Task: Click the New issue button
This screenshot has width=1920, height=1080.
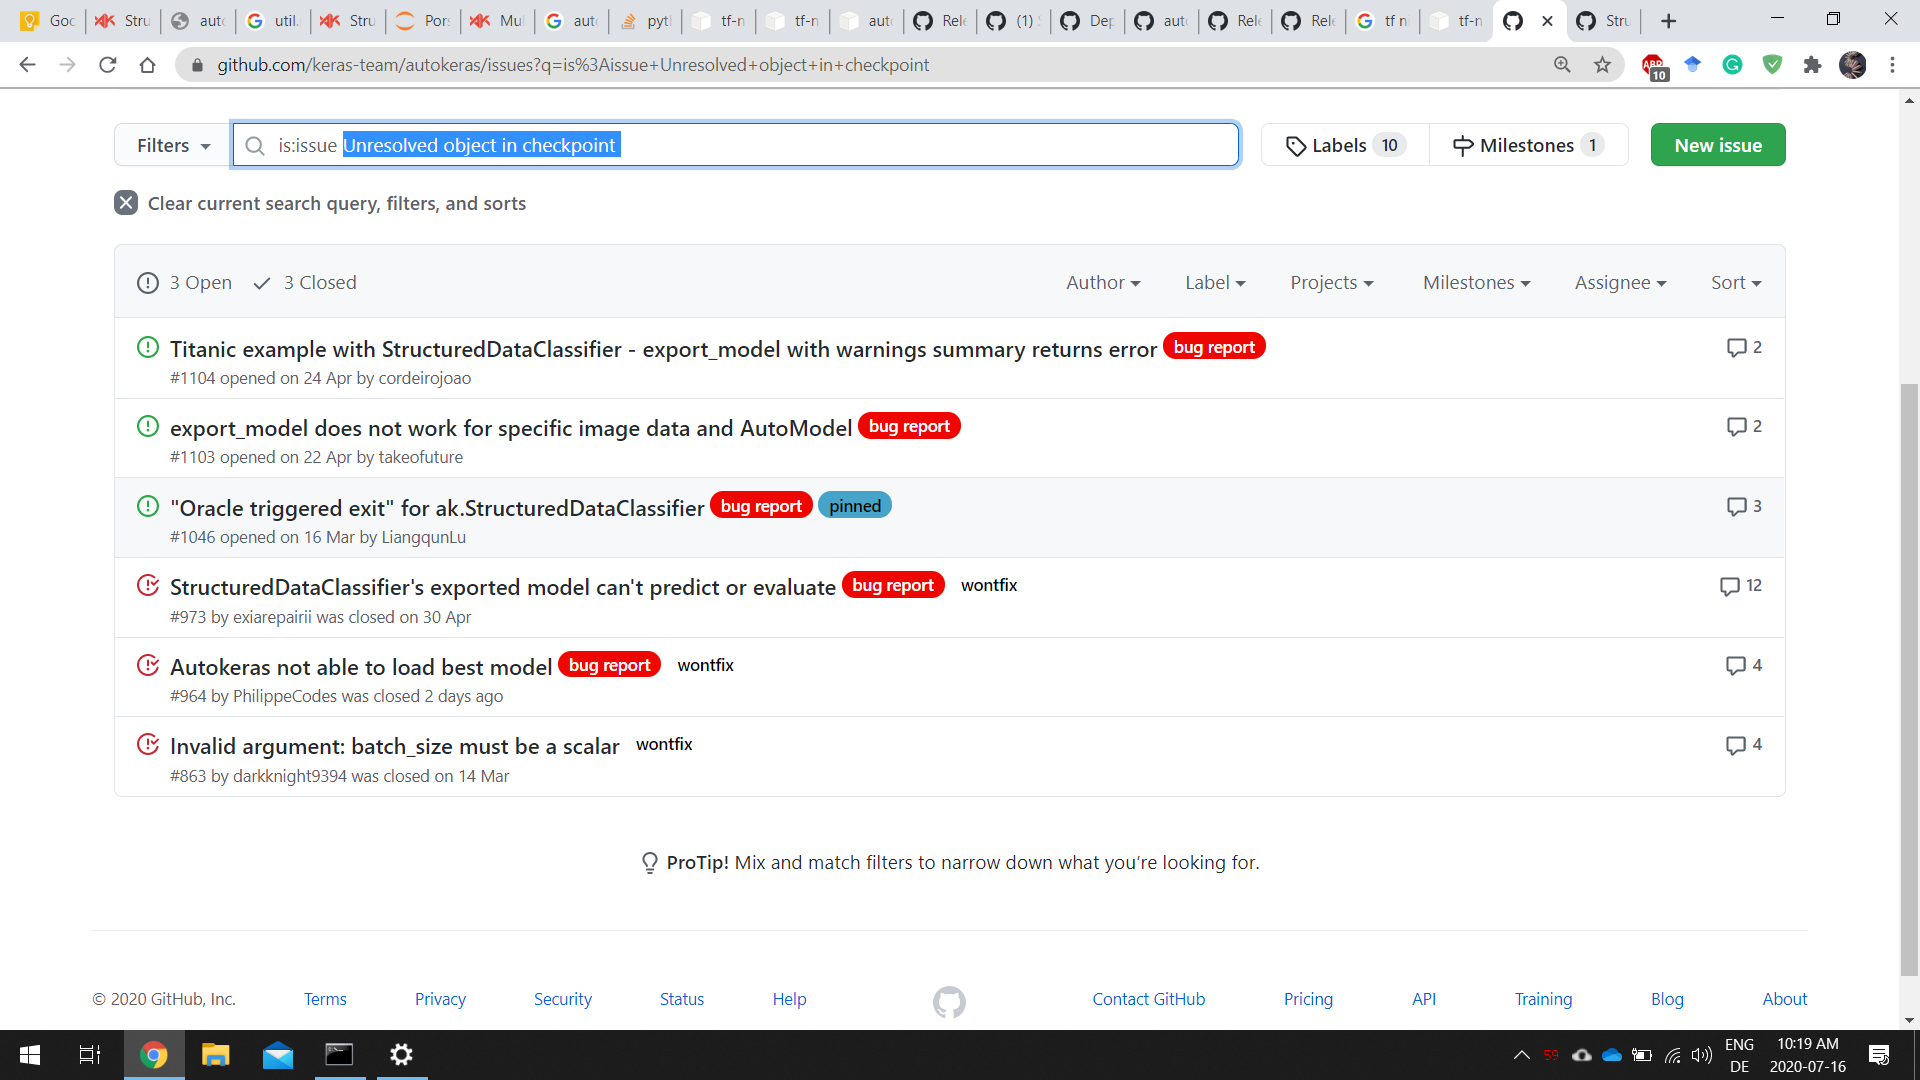Action: [x=1717, y=146]
